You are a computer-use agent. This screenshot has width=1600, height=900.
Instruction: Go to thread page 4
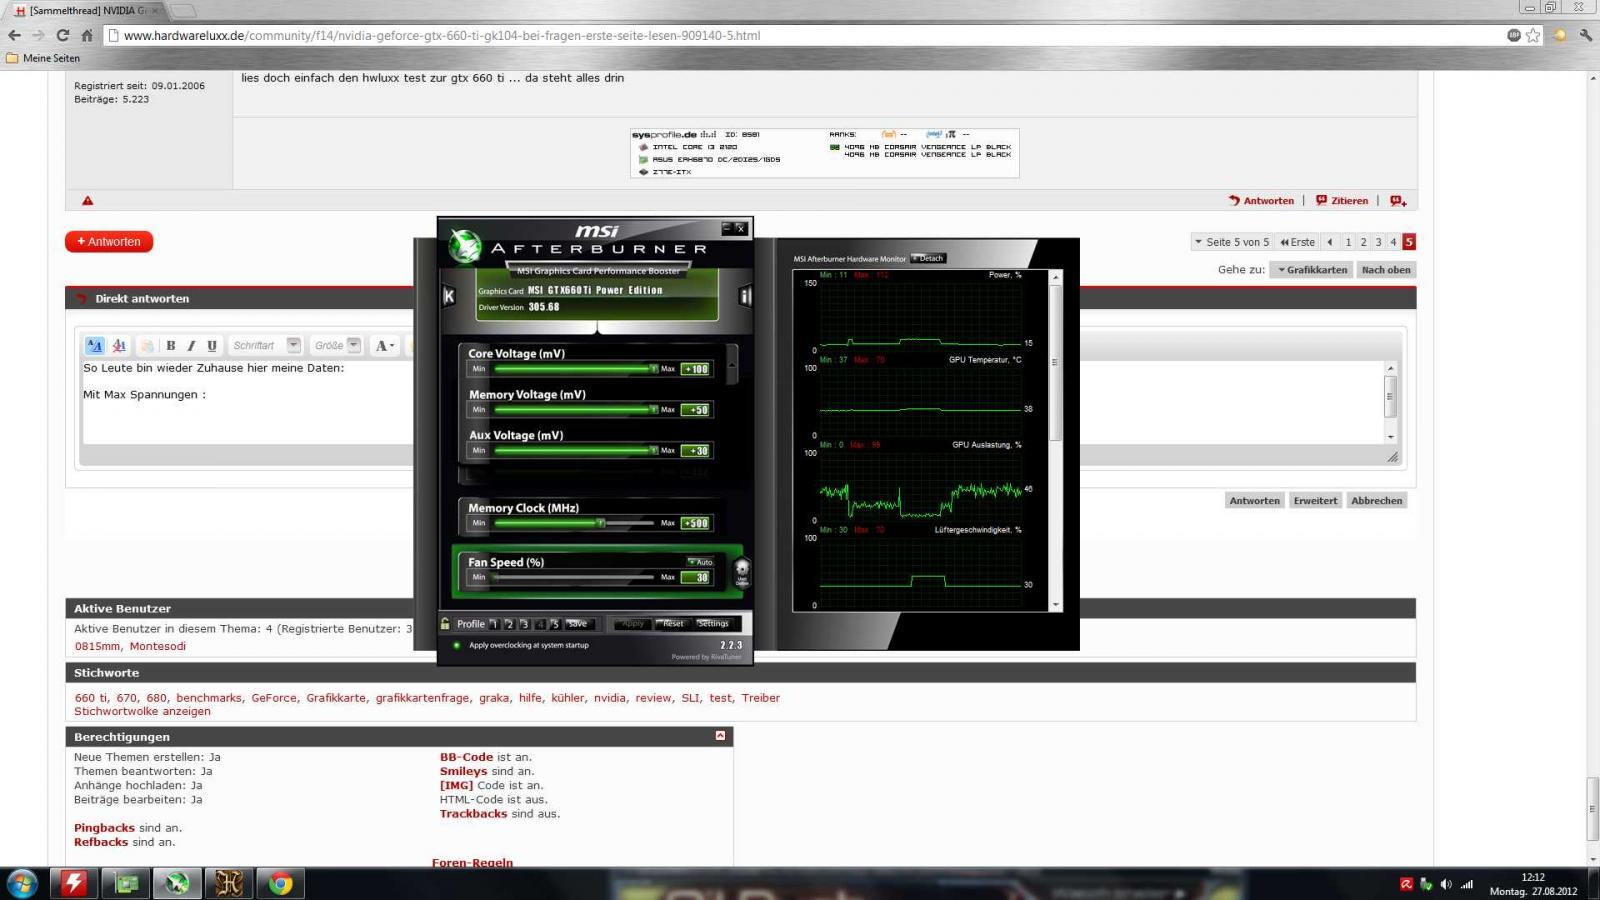pos(1393,242)
